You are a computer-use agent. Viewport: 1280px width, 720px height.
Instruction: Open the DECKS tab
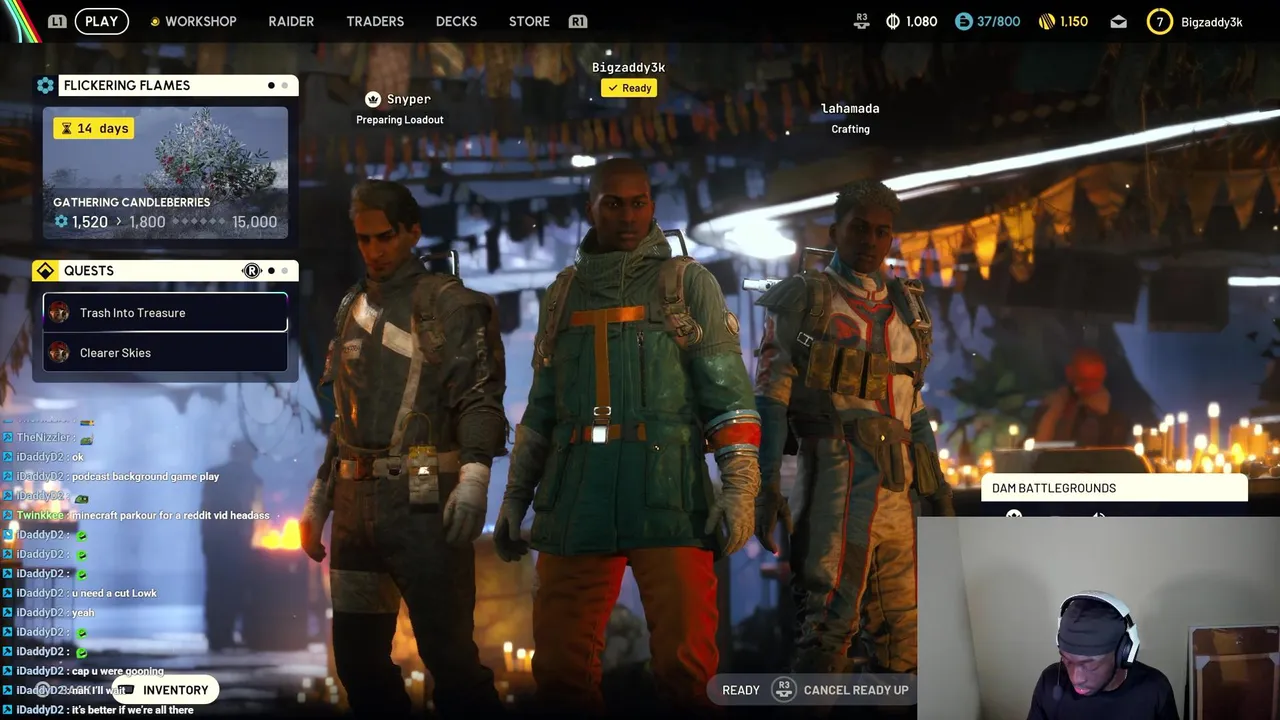tap(456, 21)
